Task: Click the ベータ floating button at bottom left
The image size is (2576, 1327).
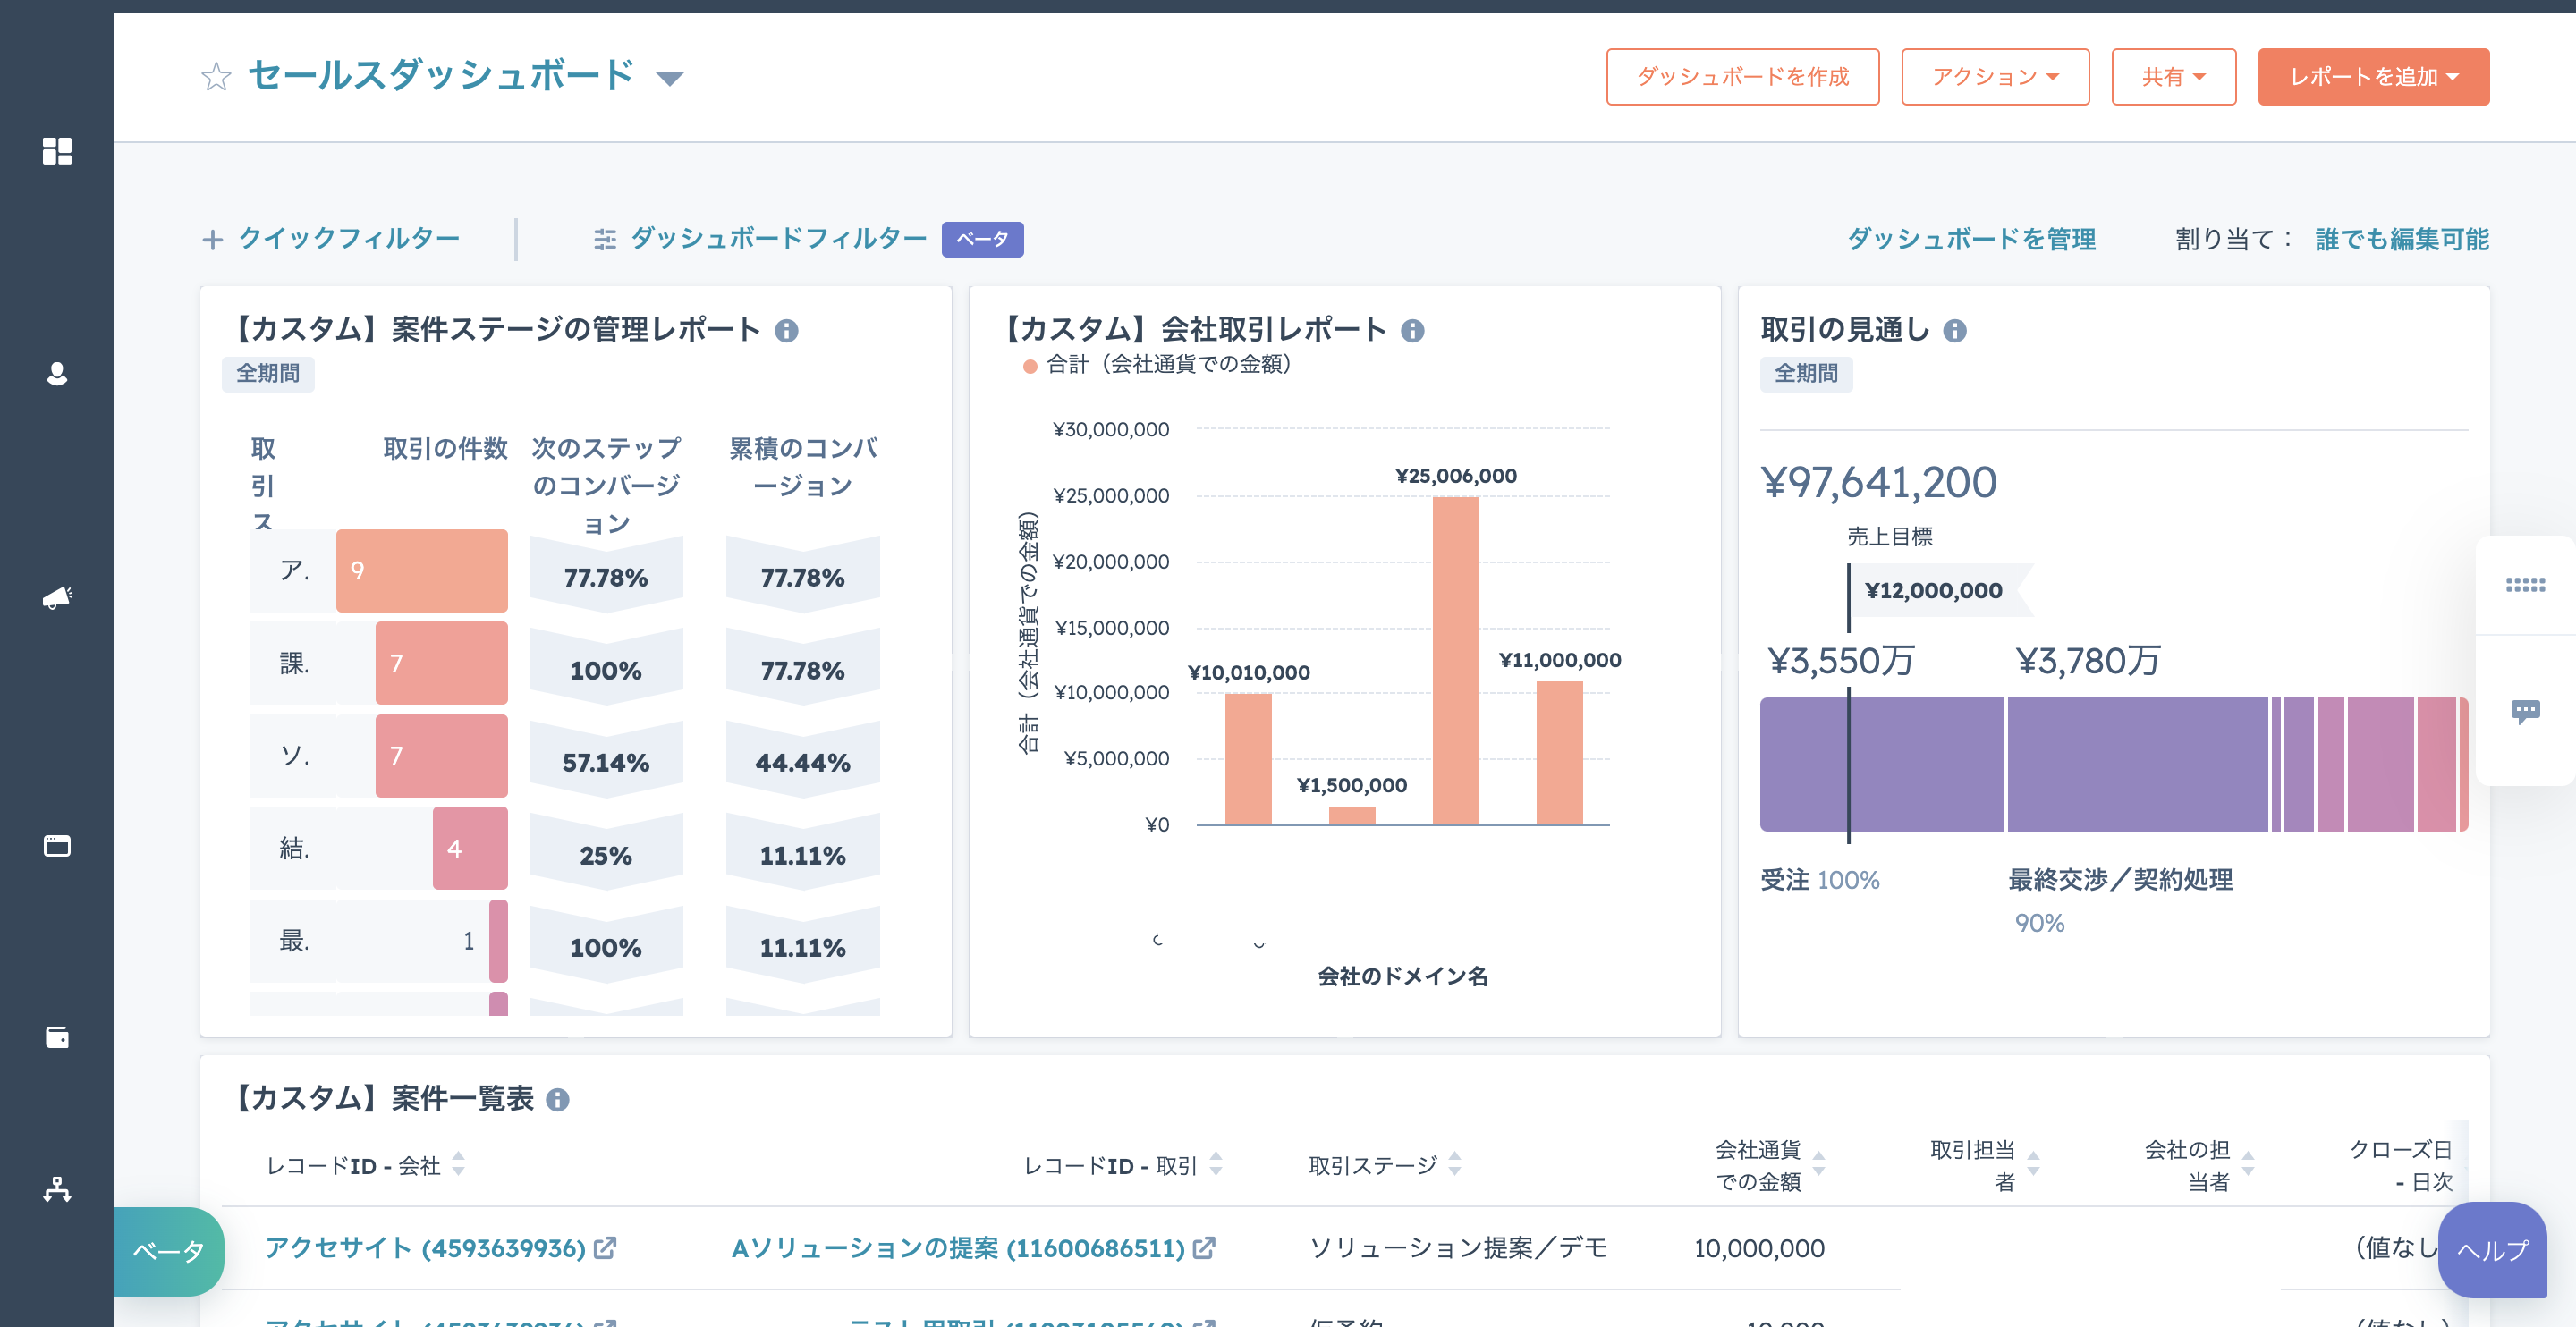Action: pyautogui.click(x=169, y=1252)
